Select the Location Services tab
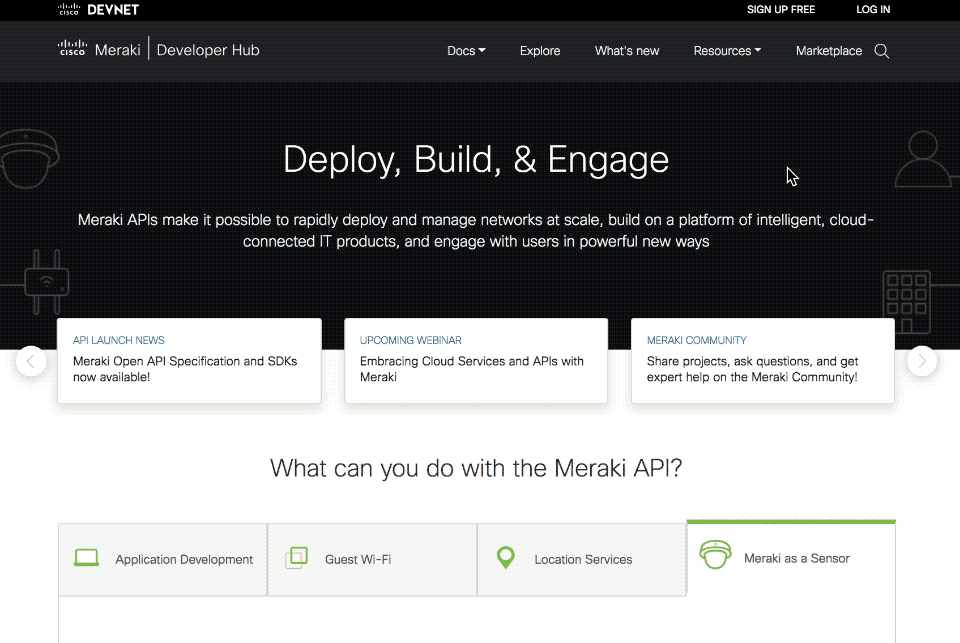The height and width of the screenshot is (643, 960). tap(582, 559)
